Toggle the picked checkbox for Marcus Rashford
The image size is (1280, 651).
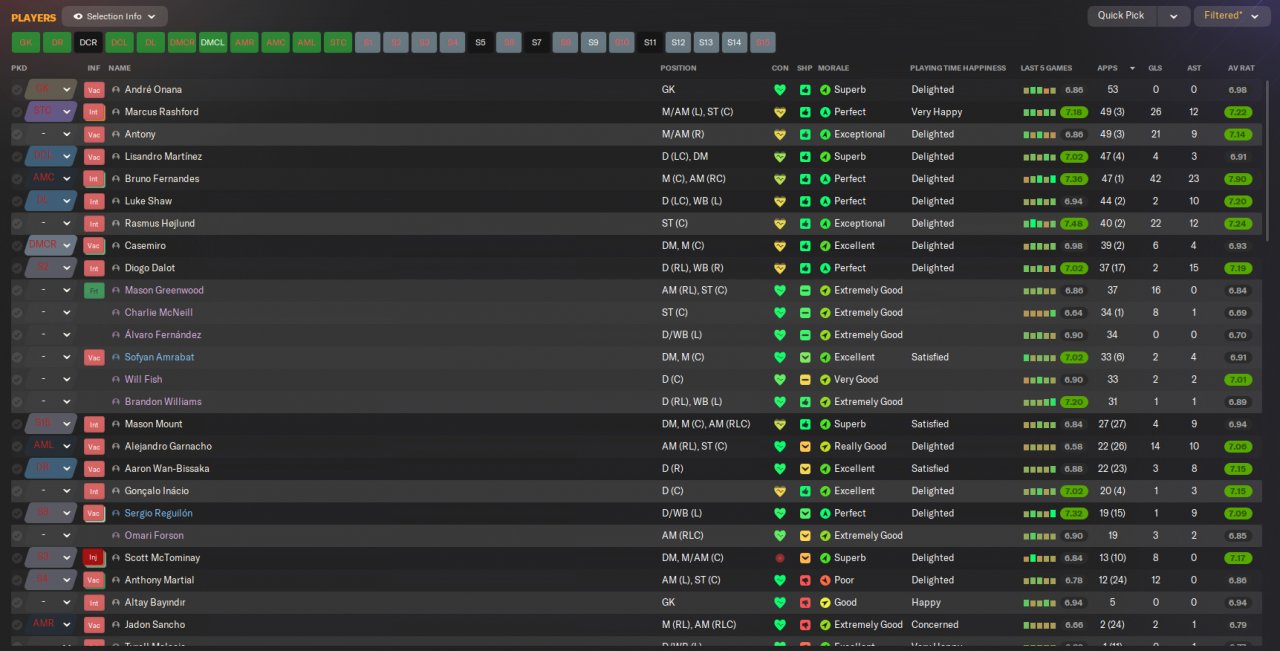17,112
